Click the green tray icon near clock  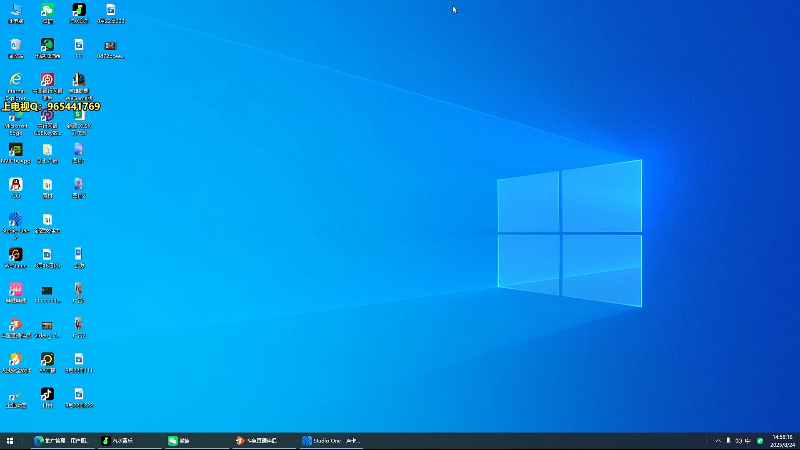pyautogui.click(x=760, y=441)
